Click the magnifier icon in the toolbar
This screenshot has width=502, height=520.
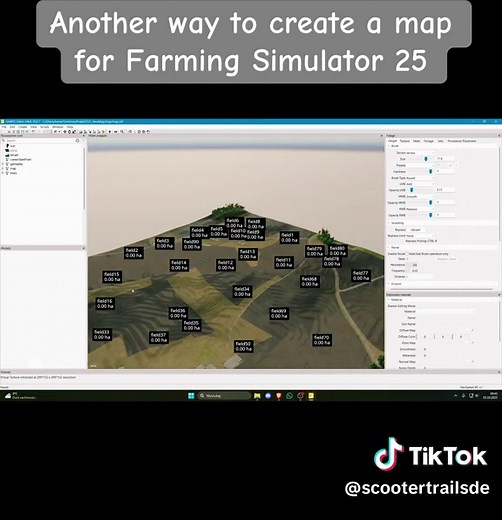click(122, 132)
